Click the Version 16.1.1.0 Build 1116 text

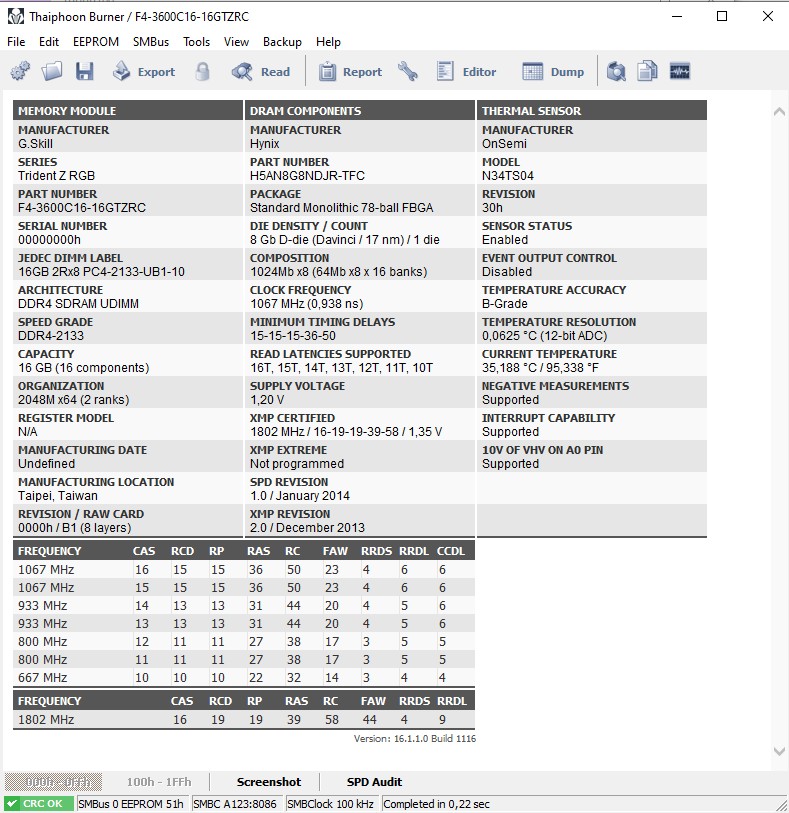click(415, 738)
